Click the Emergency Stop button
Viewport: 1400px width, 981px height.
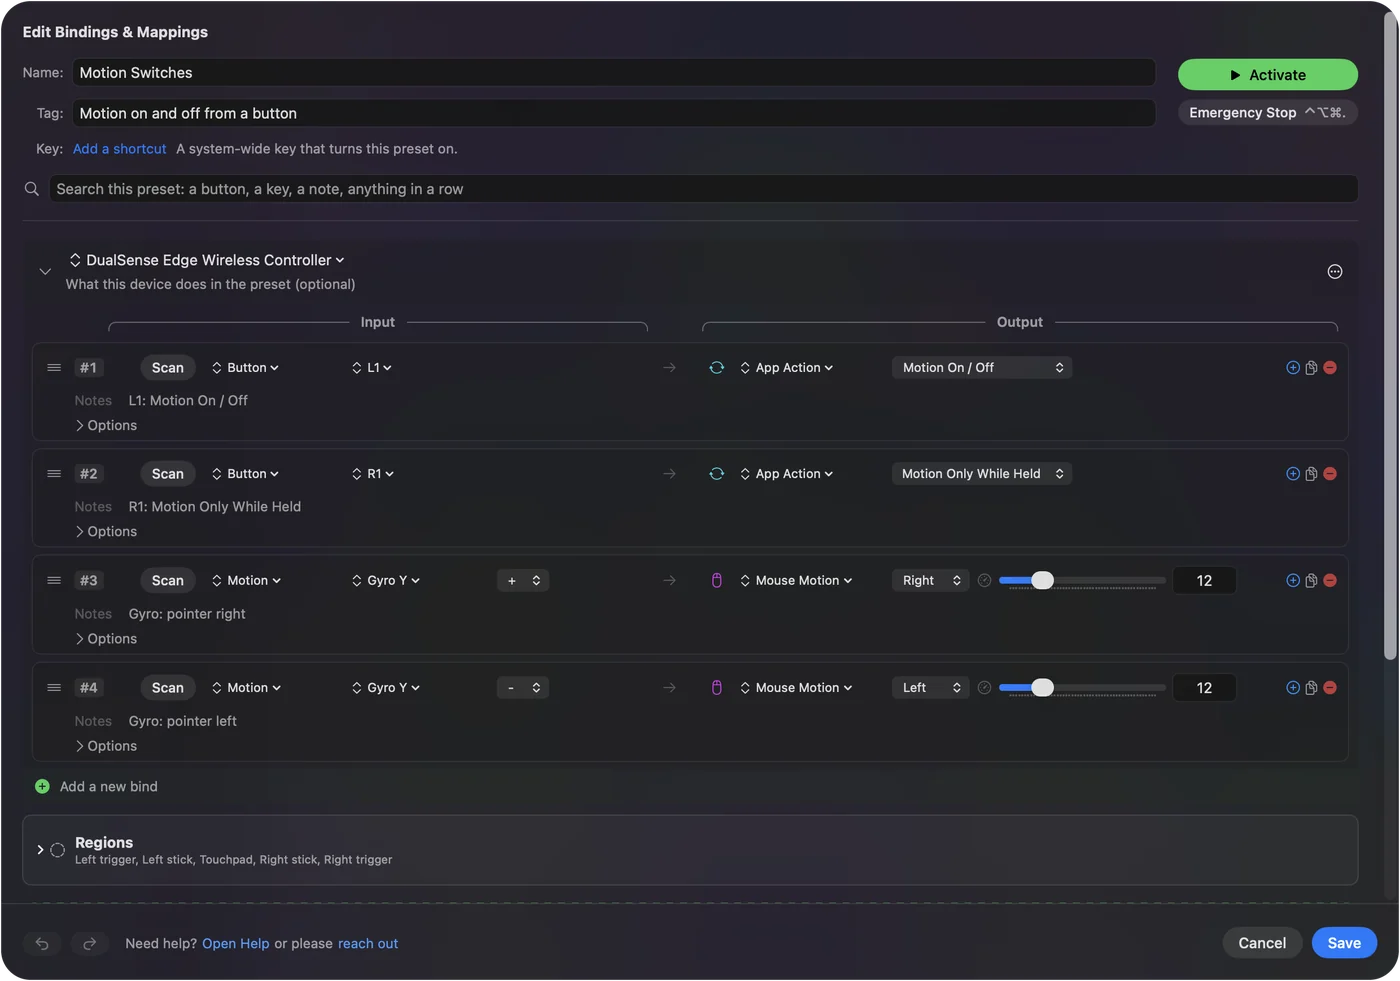coord(1268,113)
